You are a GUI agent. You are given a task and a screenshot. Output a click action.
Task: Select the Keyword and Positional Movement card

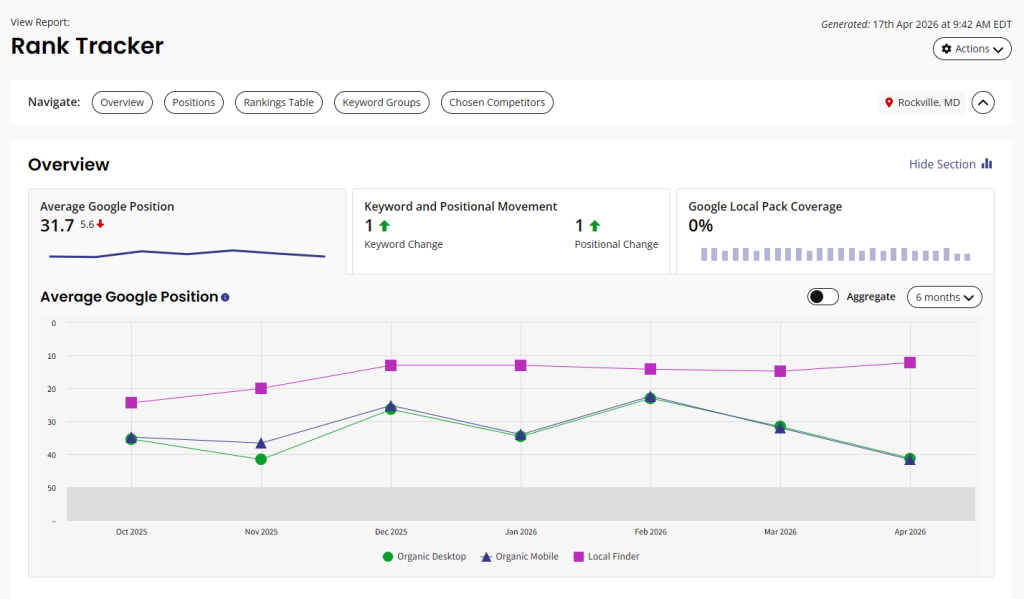click(x=511, y=231)
